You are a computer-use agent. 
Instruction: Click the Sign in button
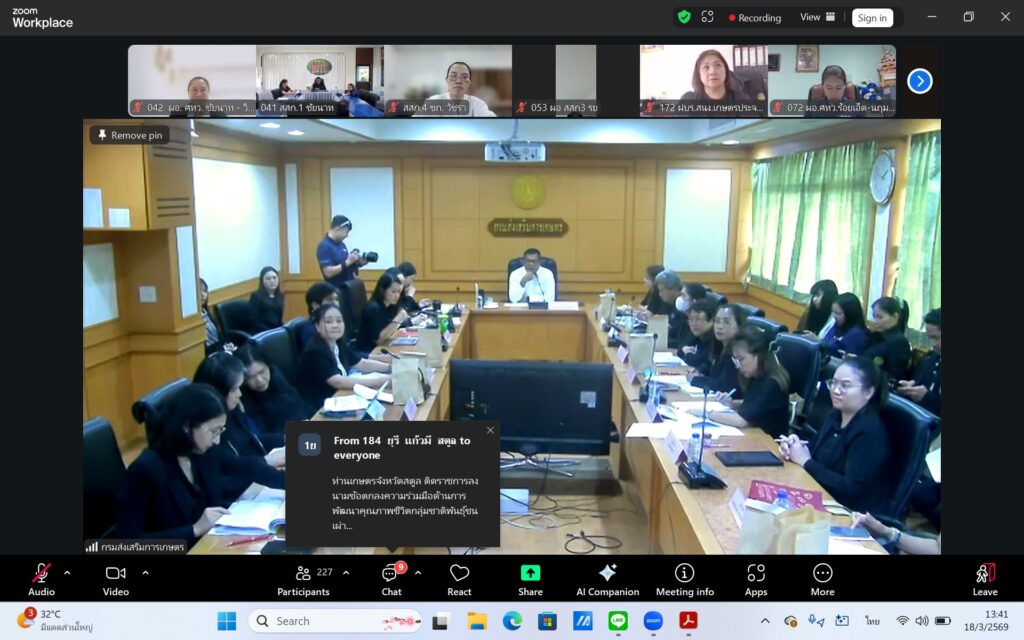tap(872, 17)
